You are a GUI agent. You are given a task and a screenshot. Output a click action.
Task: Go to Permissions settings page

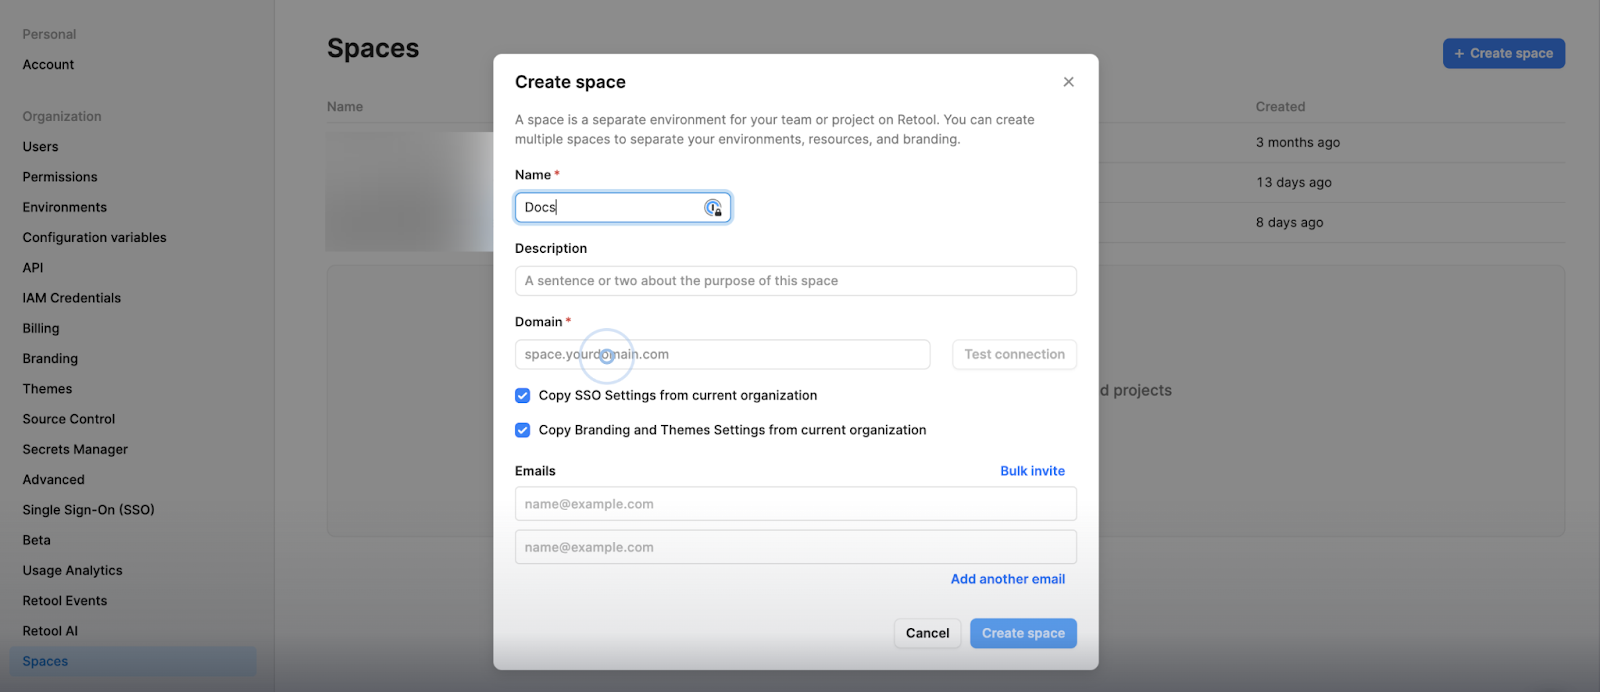point(60,177)
